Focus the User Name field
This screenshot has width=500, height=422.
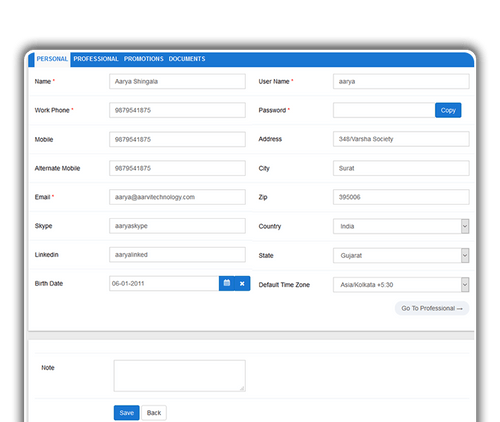(401, 81)
